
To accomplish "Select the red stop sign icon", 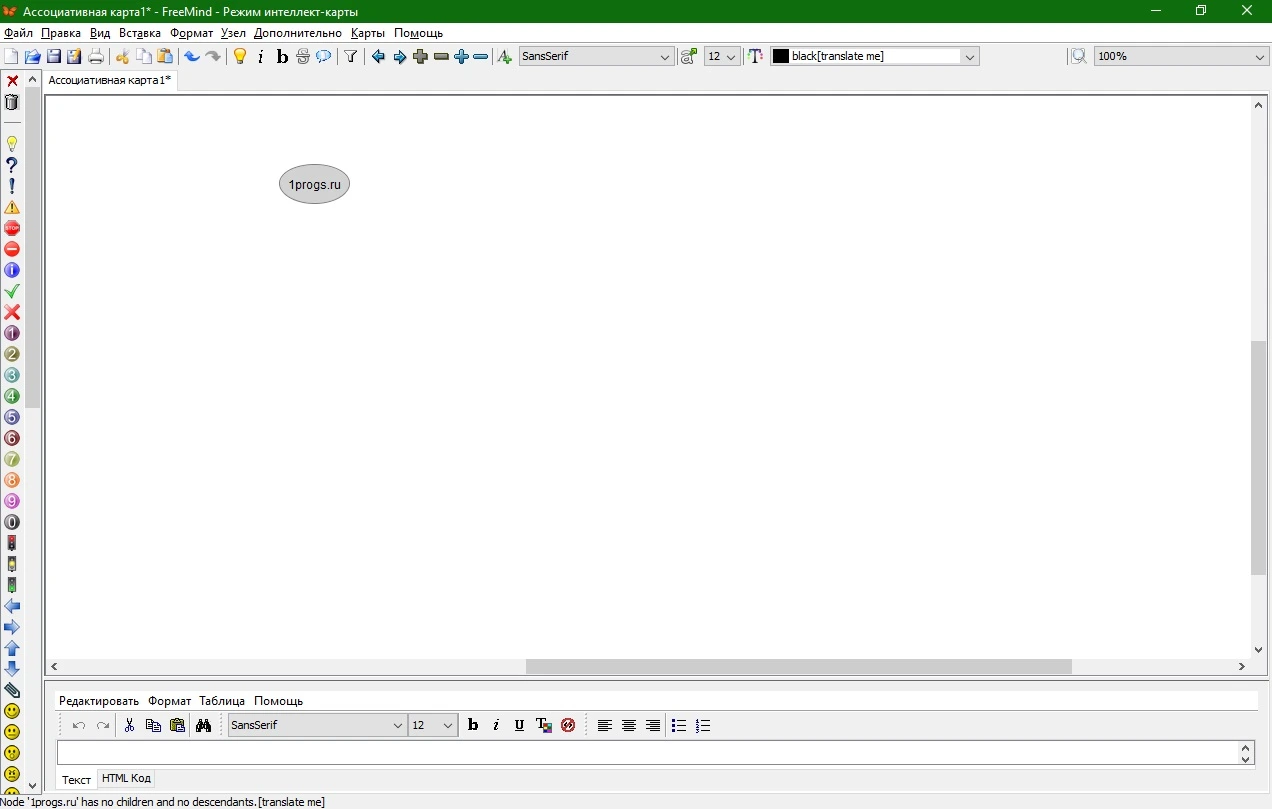I will [x=12, y=228].
